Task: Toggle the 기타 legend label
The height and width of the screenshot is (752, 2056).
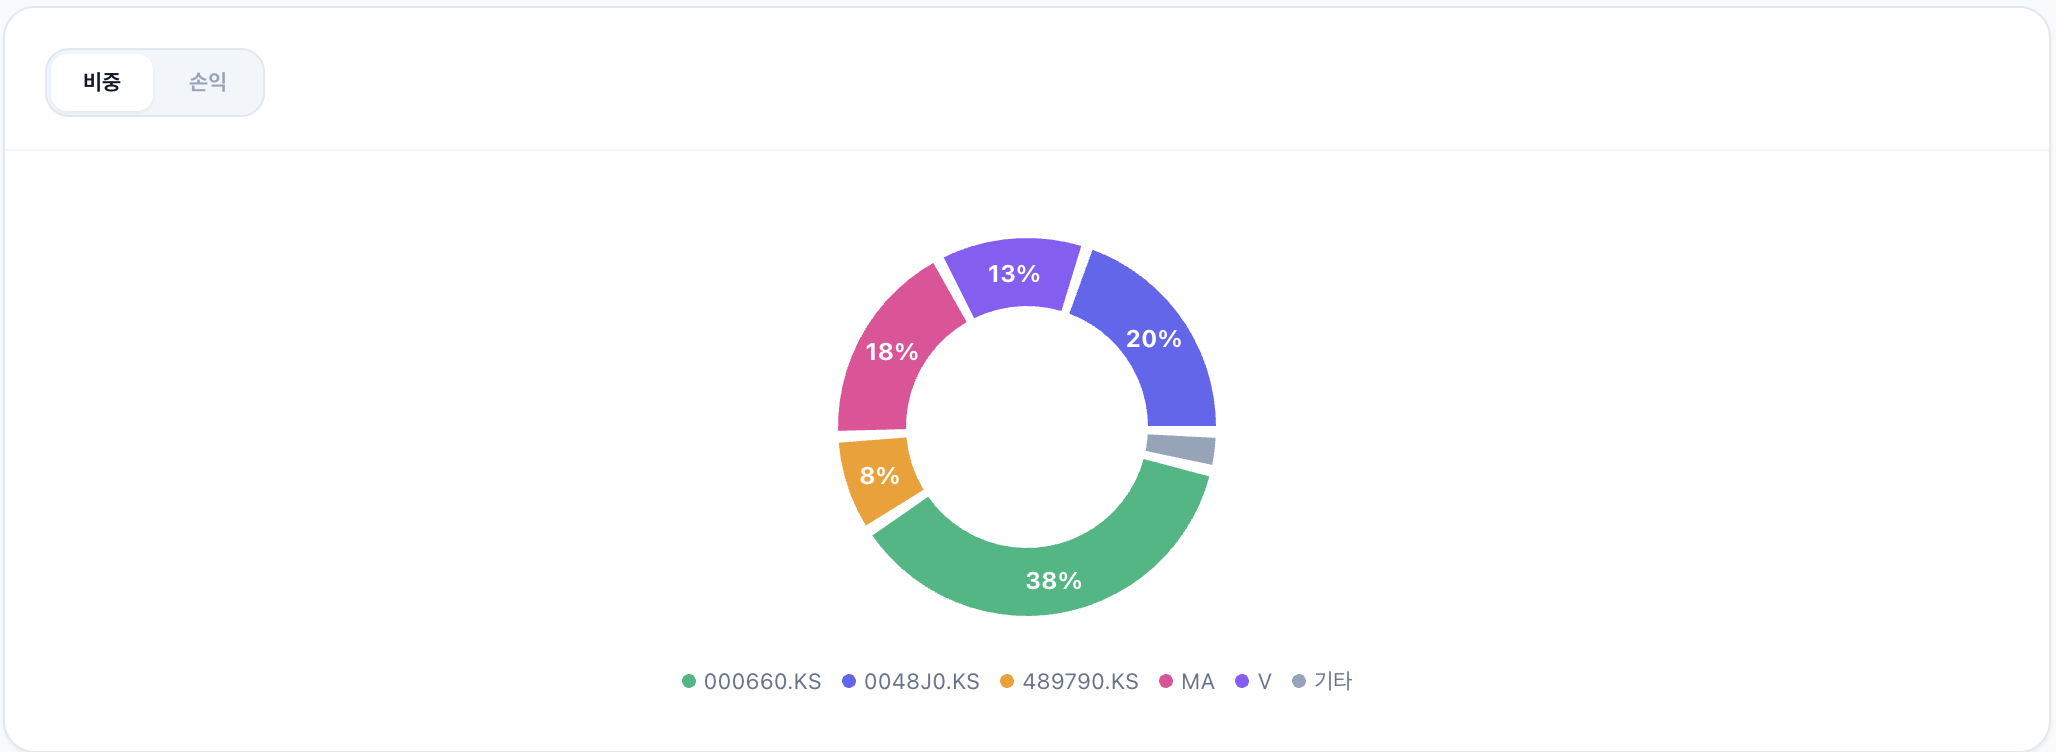Action: [x=1332, y=682]
